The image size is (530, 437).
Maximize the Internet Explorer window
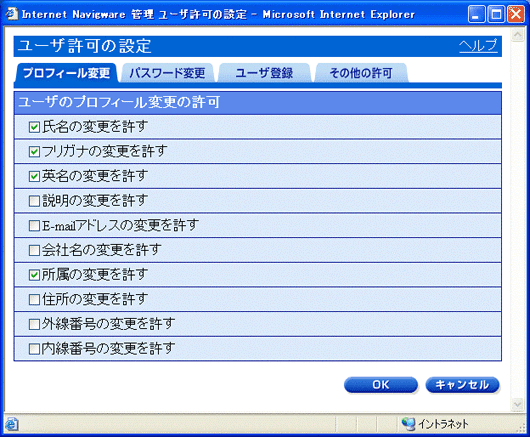pyautogui.click(x=496, y=15)
